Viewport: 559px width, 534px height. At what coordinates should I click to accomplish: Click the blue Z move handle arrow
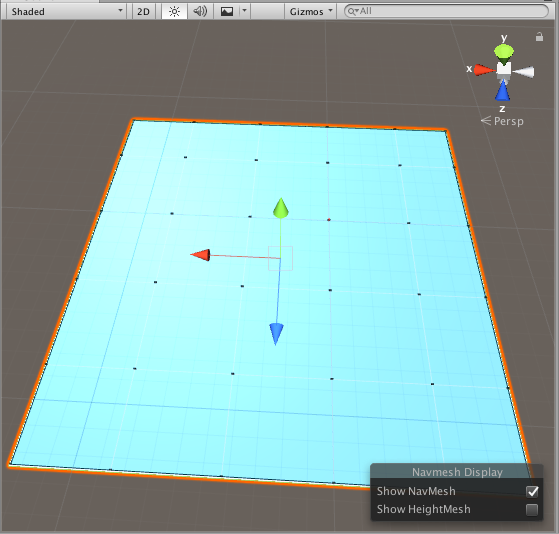click(276, 334)
